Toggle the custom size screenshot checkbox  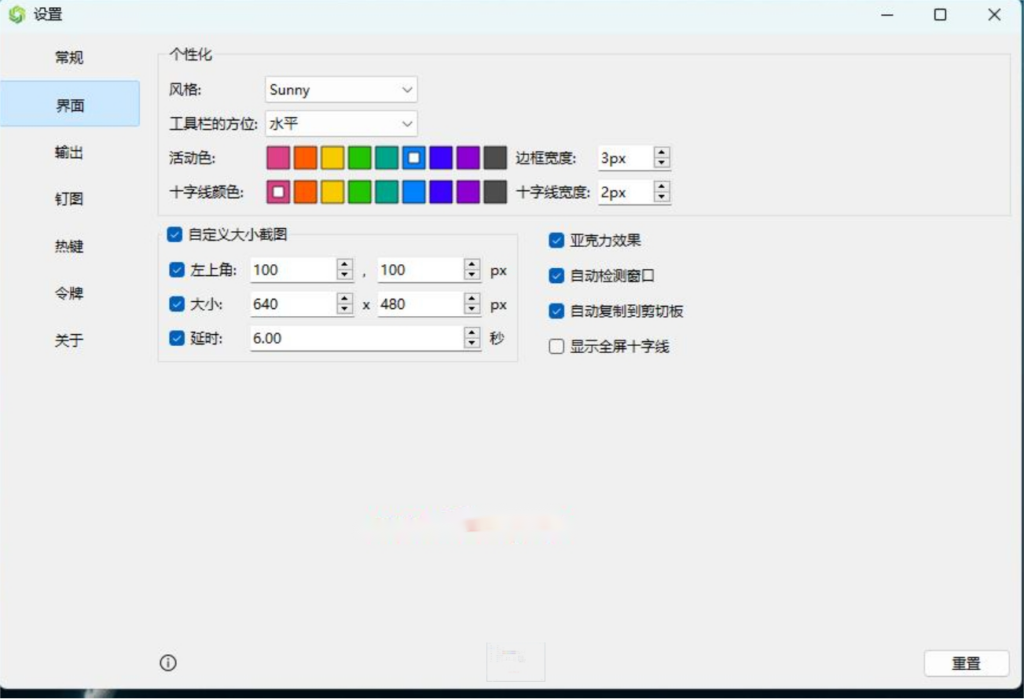tap(176, 235)
